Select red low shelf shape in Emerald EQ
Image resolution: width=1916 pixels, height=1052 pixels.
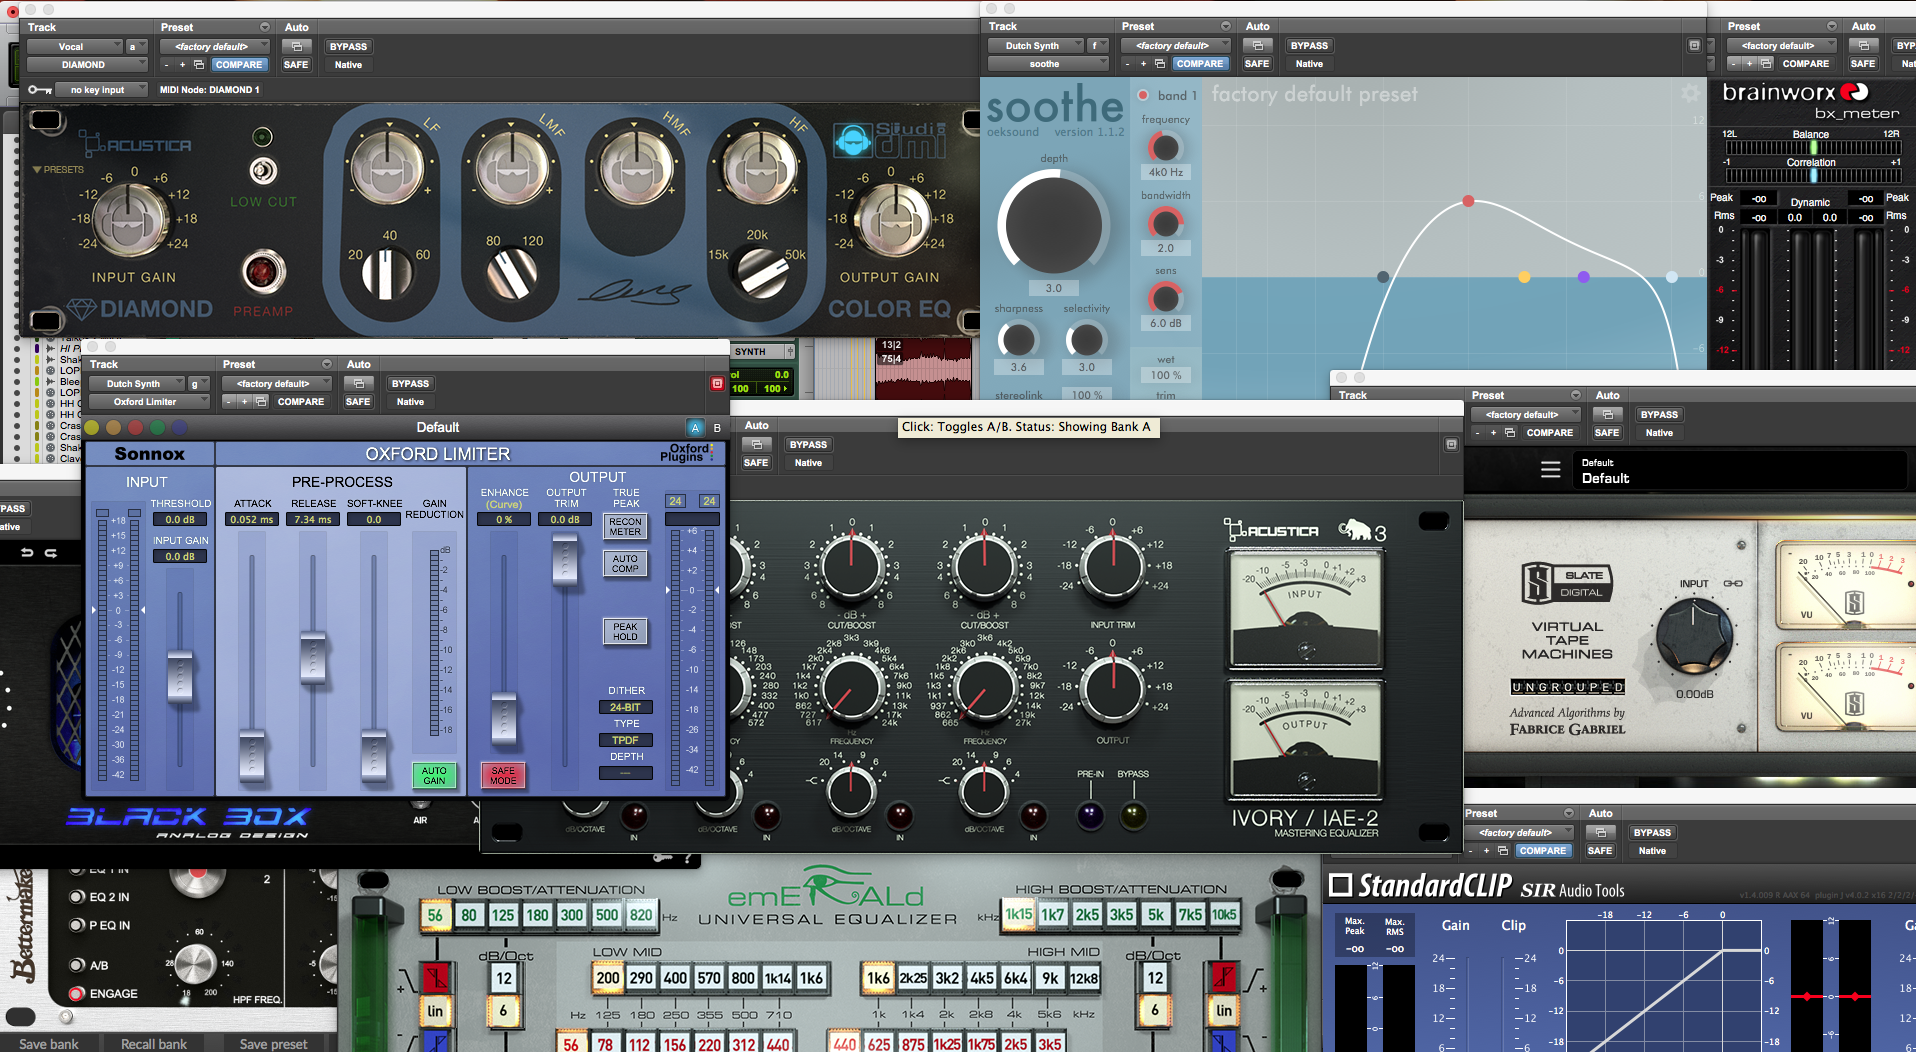point(435,977)
